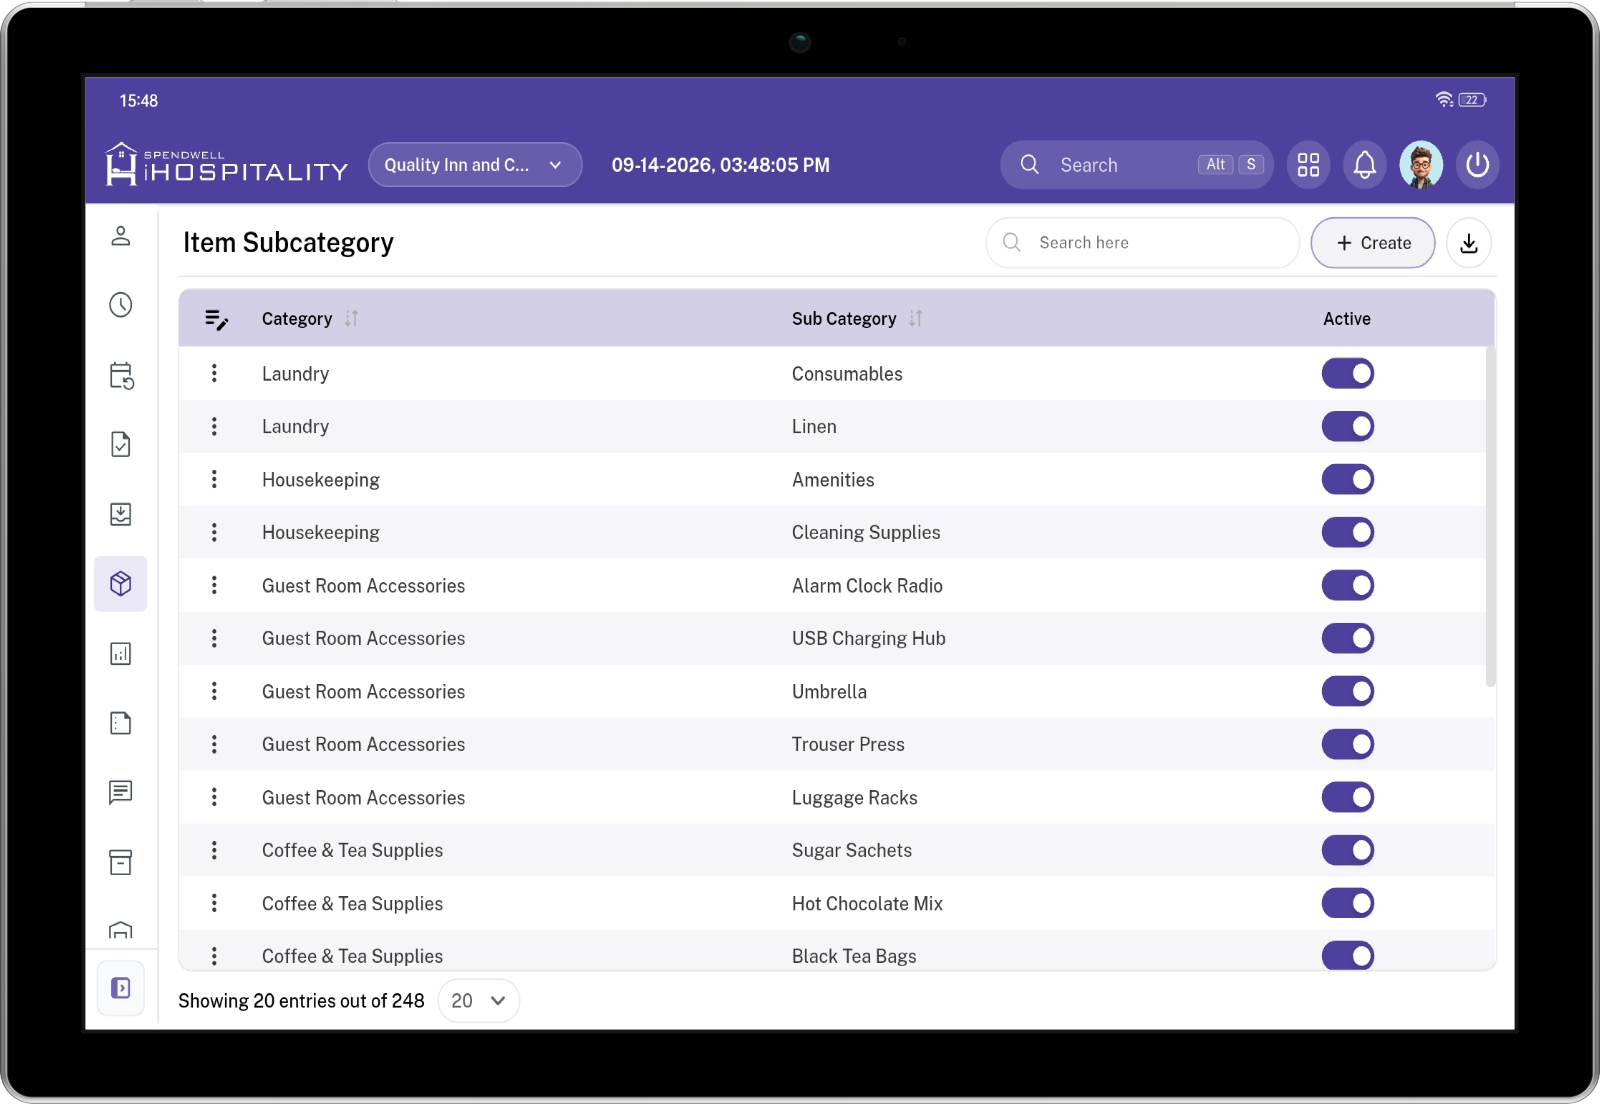The image size is (1600, 1104).
Task: Focus the global Search field
Action: (1137, 165)
